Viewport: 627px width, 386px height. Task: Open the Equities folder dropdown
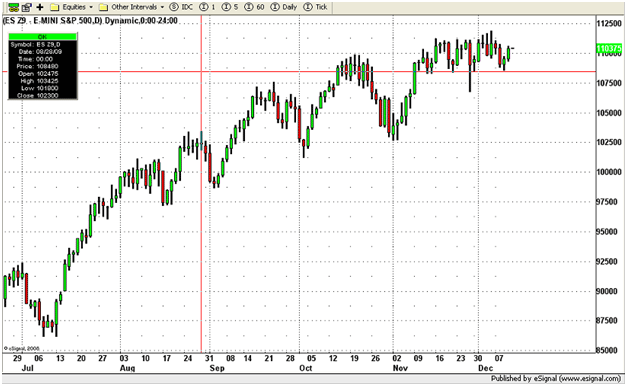click(x=72, y=7)
